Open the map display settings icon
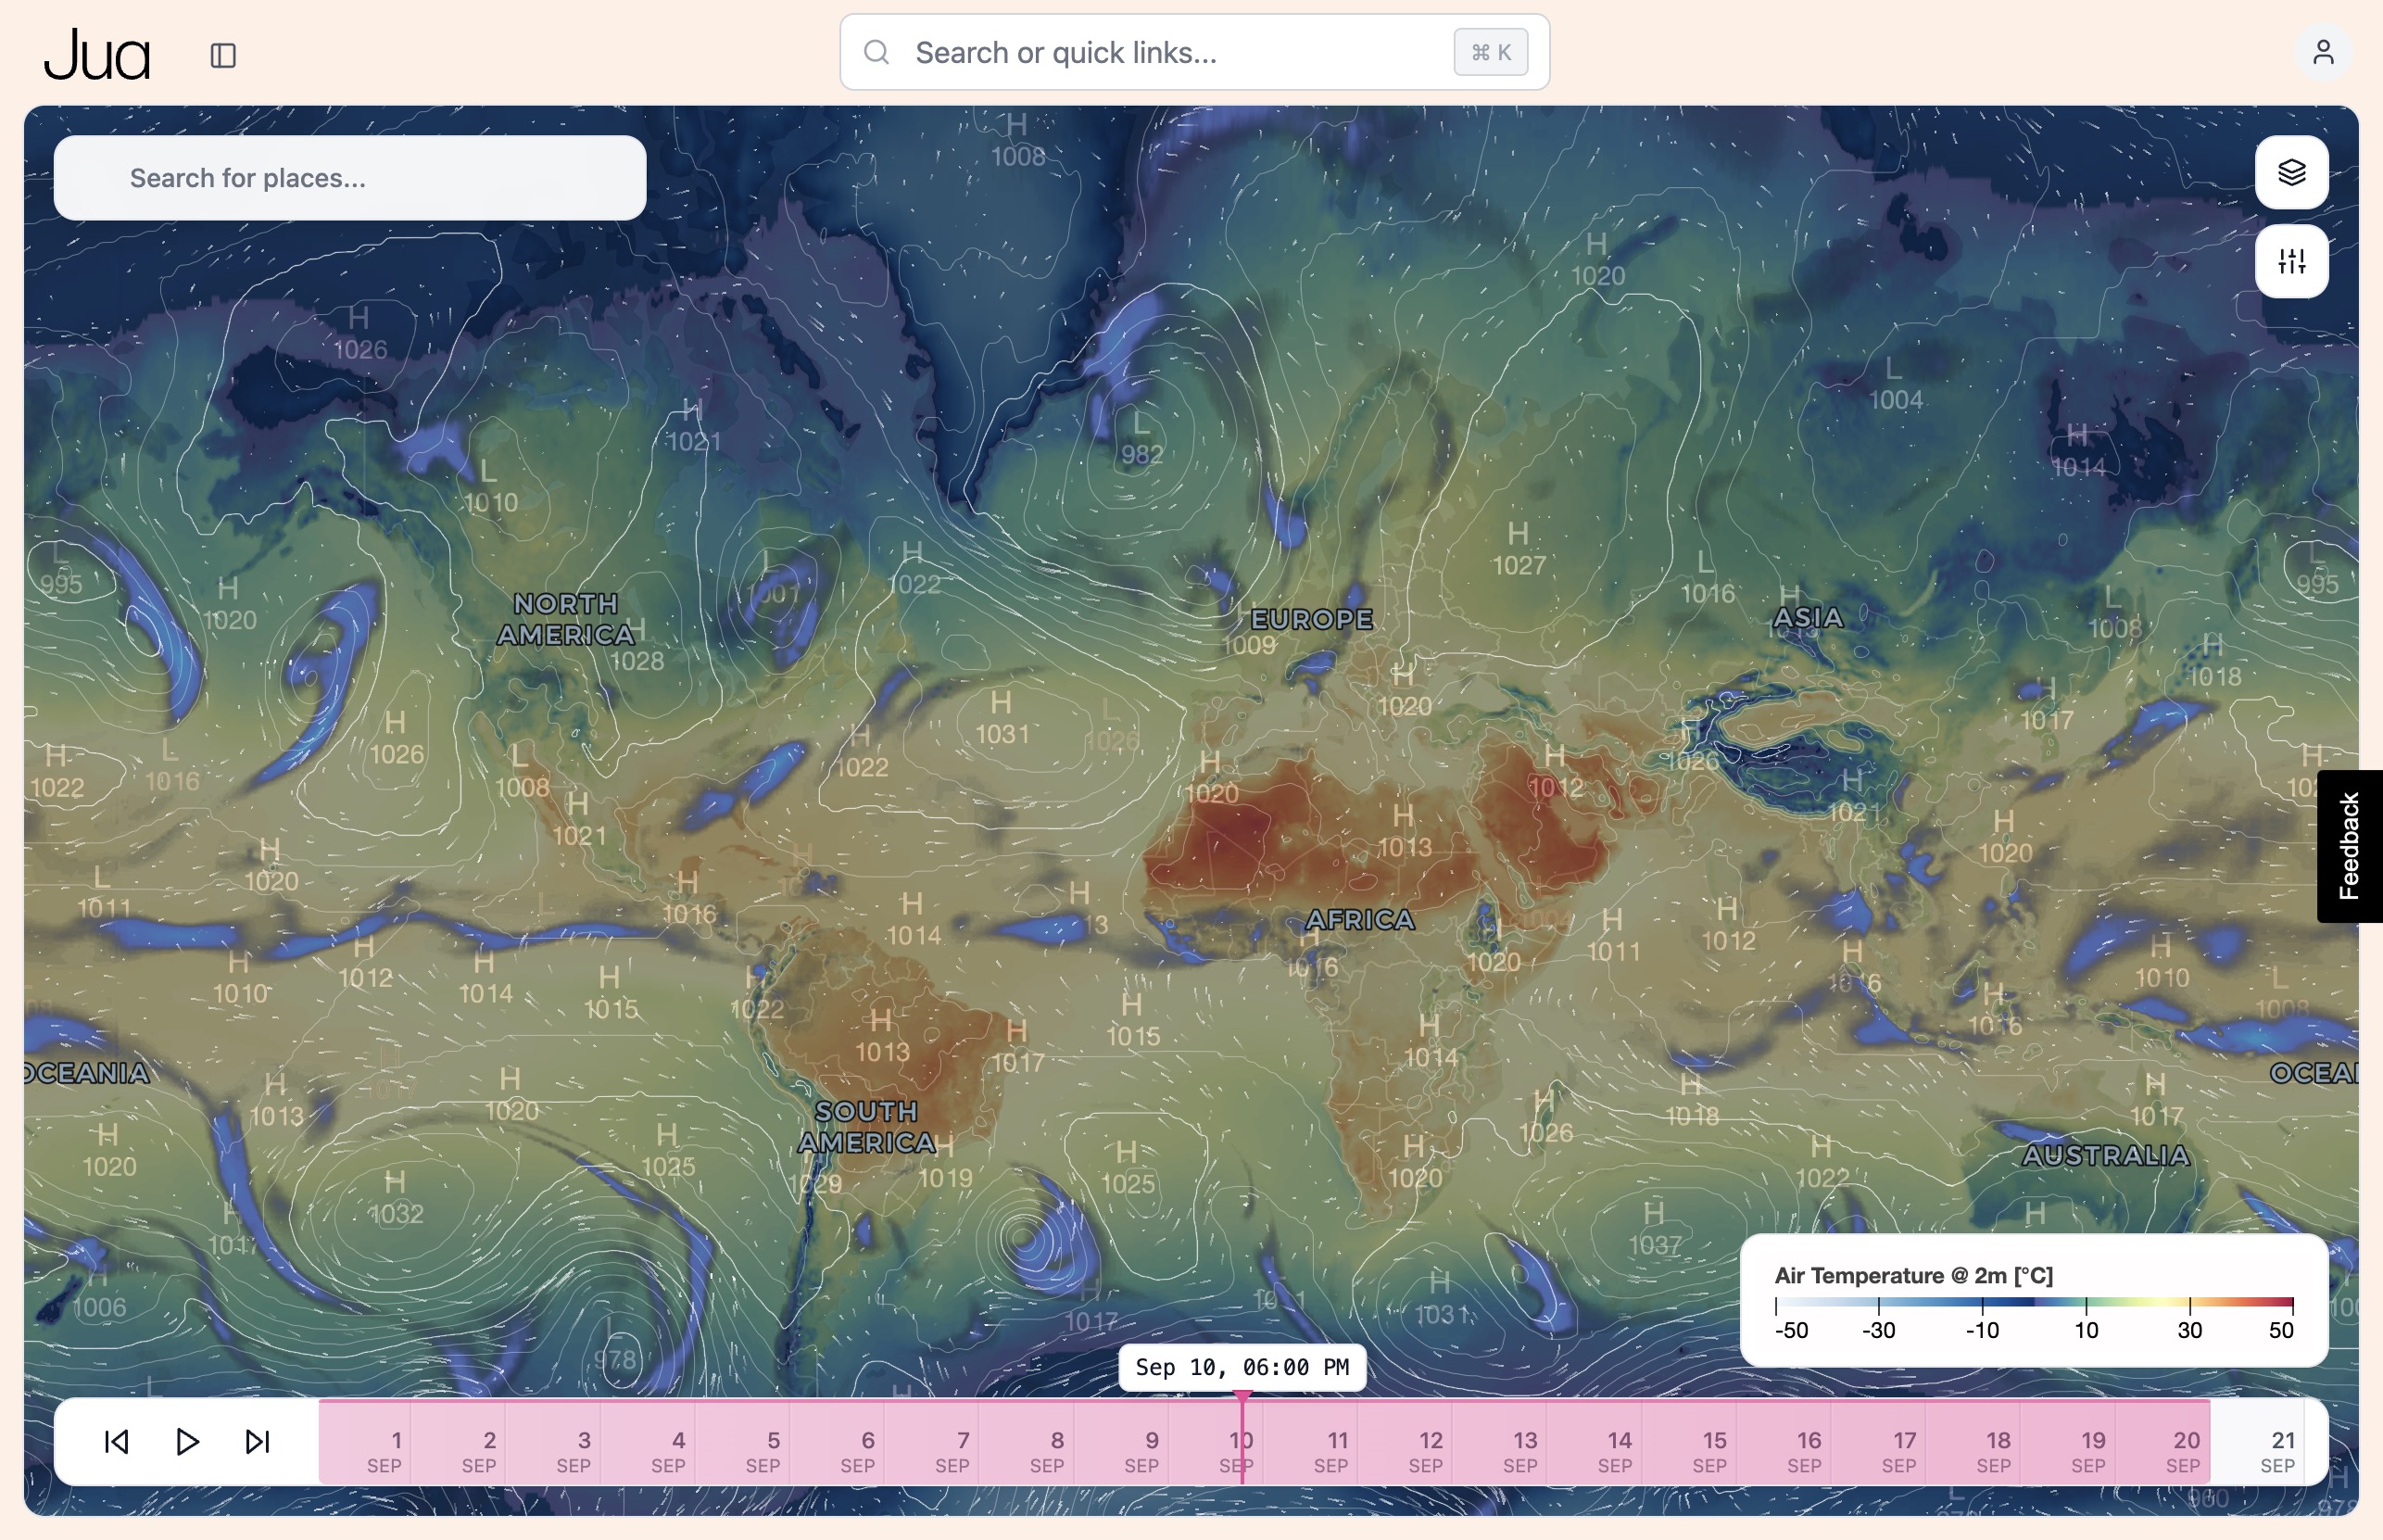Image resolution: width=2383 pixels, height=1540 pixels. [2292, 262]
